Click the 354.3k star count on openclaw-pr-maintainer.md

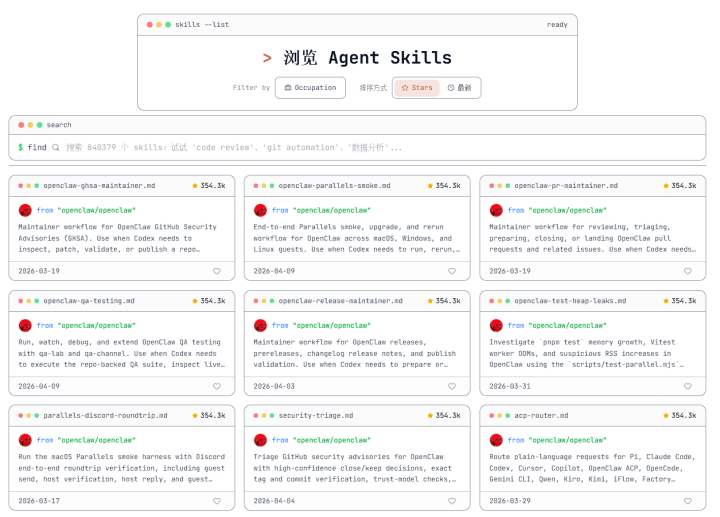point(679,185)
